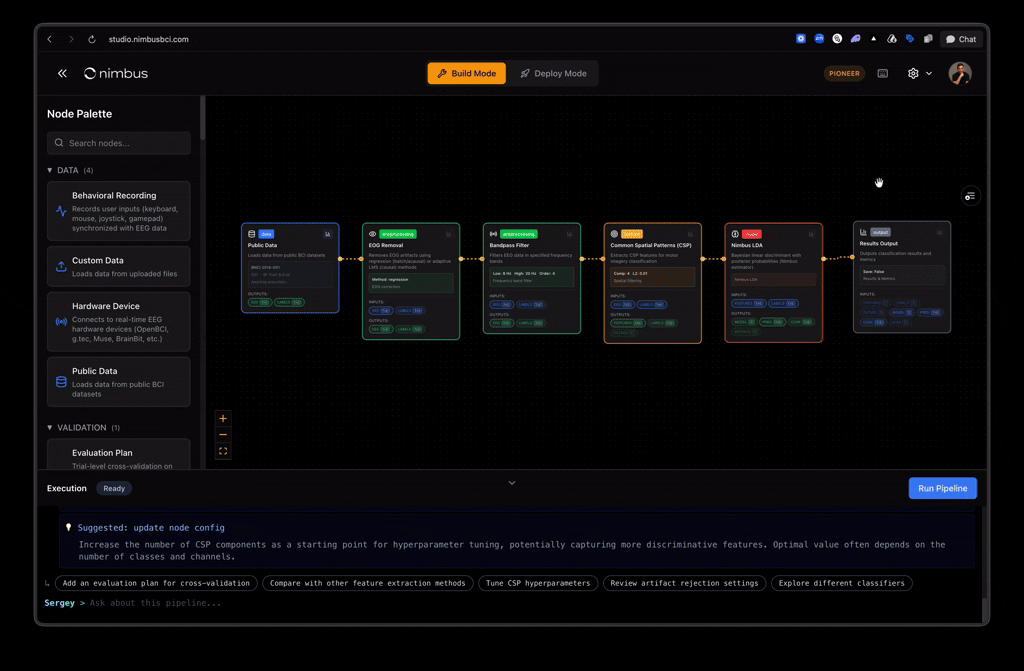Image resolution: width=1024 pixels, height=671 pixels.
Task: Click chart icon on Results Output node
Action: point(940,232)
